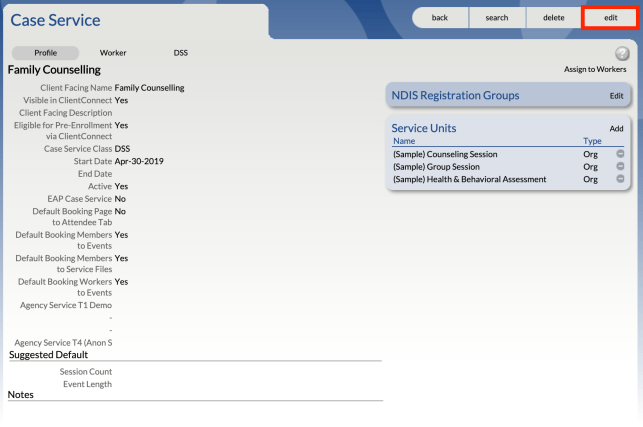This screenshot has width=643, height=427.
Task: Open the DSS tab
Action: coord(180,53)
